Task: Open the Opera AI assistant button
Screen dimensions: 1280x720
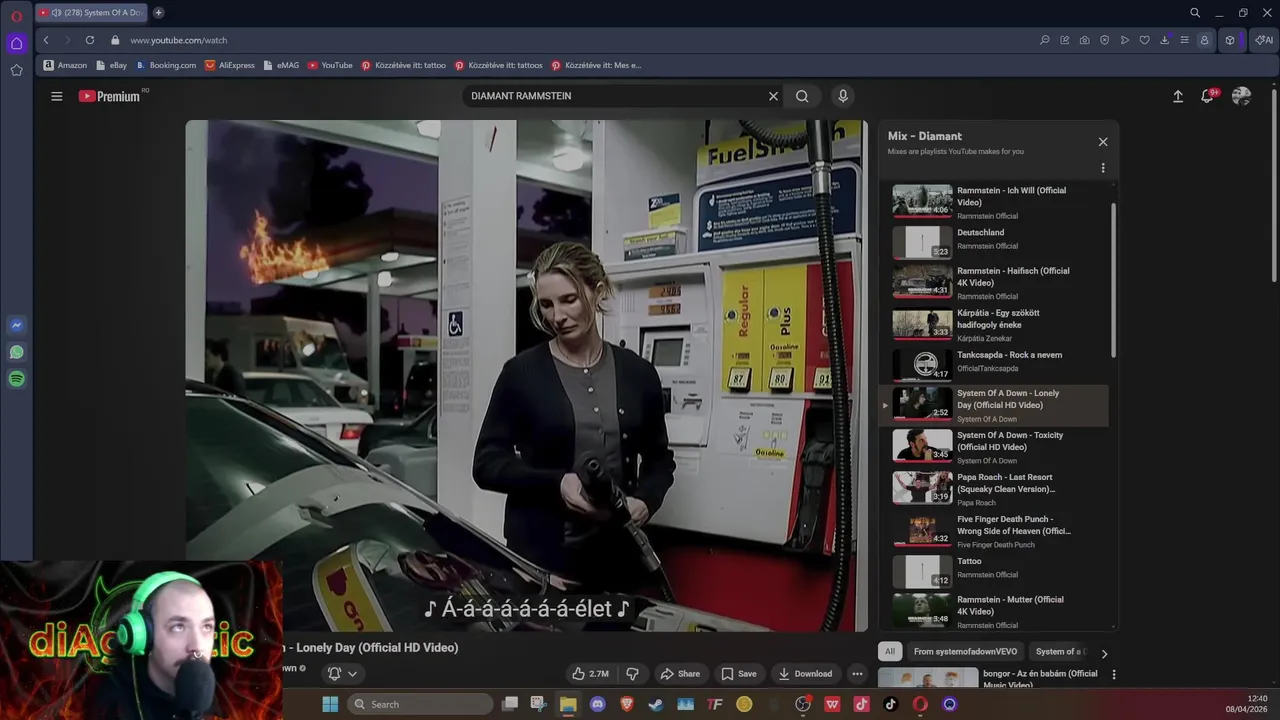Action: pyautogui.click(x=1264, y=40)
